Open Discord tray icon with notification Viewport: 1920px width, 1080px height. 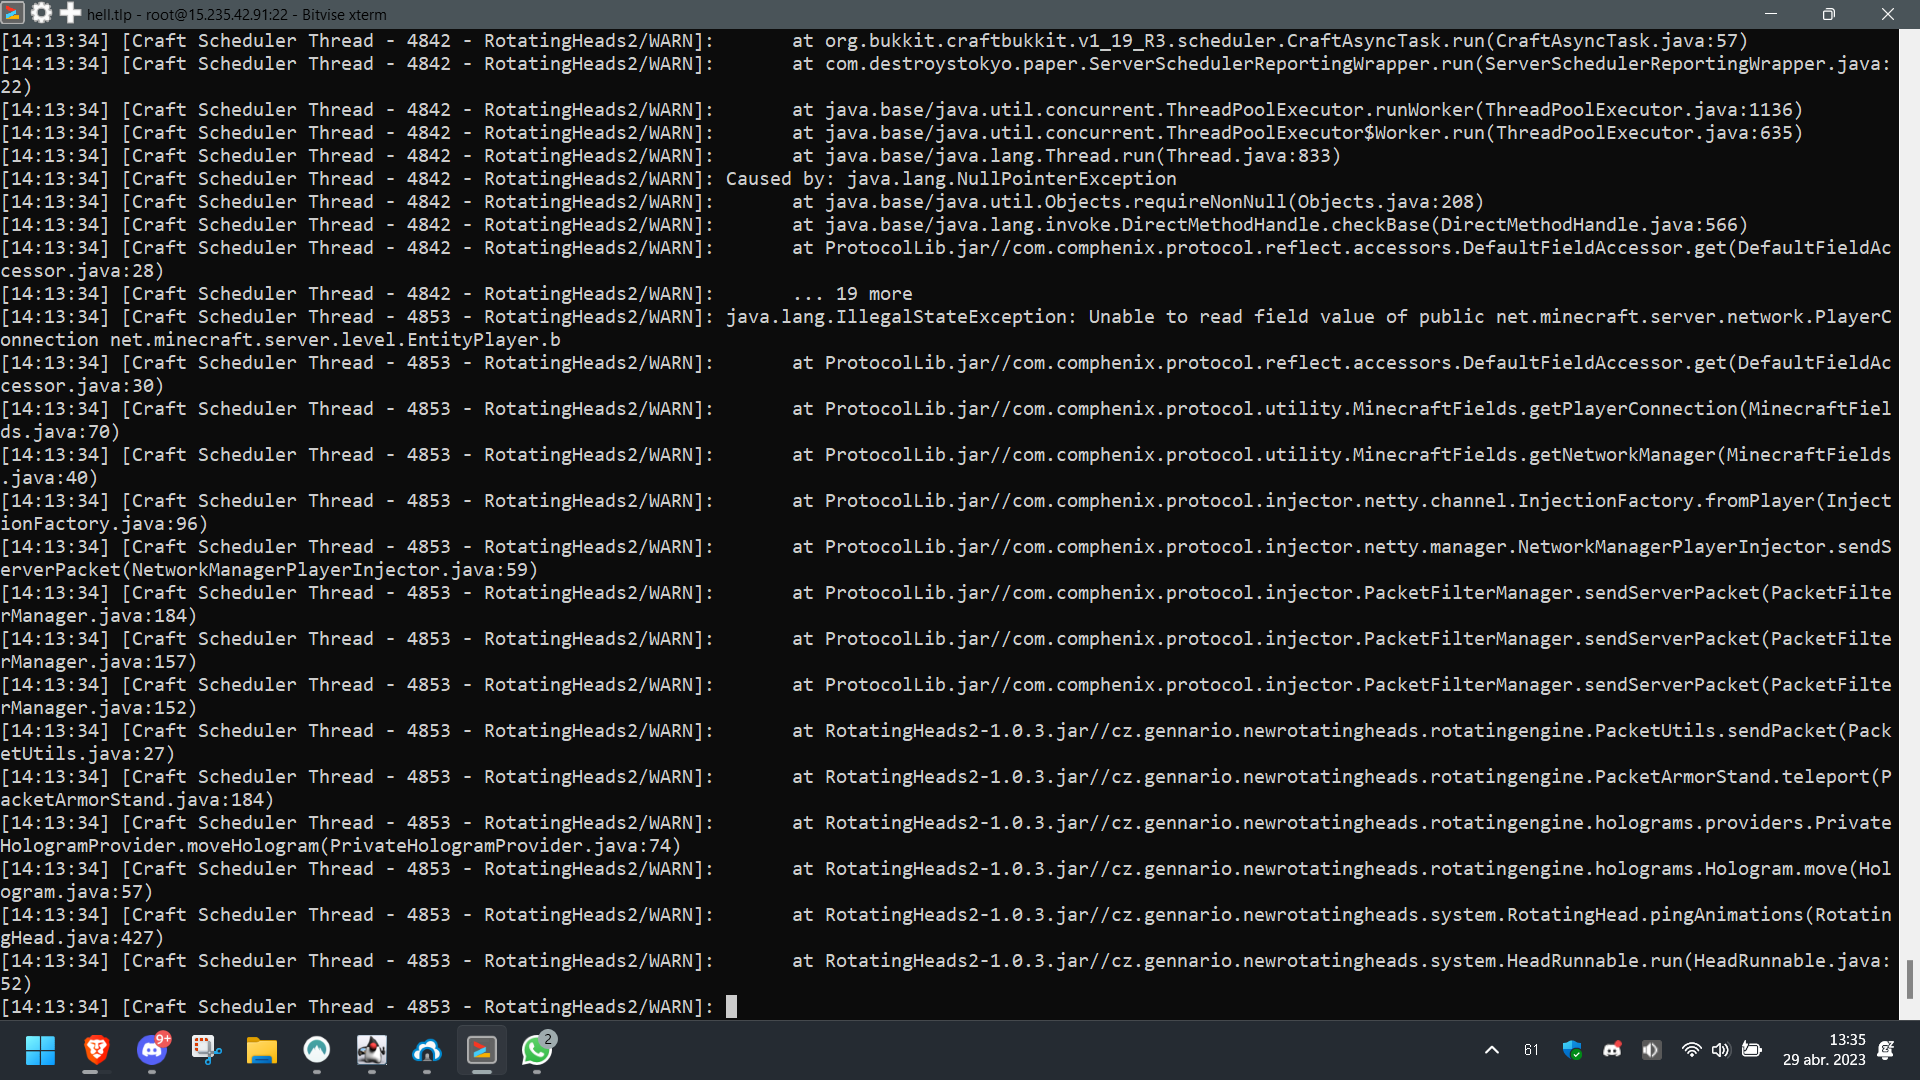point(1612,1050)
